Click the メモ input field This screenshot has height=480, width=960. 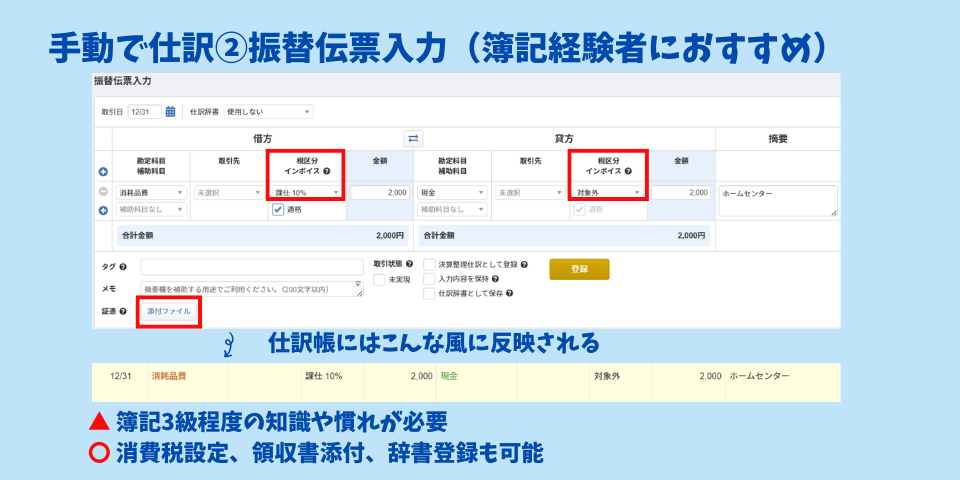pos(252,289)
